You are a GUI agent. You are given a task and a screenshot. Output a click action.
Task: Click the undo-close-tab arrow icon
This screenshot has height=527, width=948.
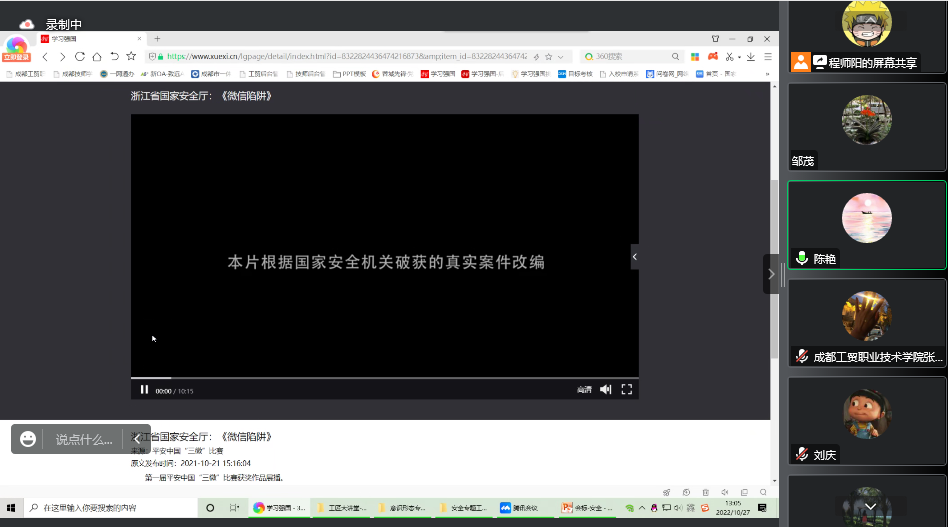tap(114, 56)
